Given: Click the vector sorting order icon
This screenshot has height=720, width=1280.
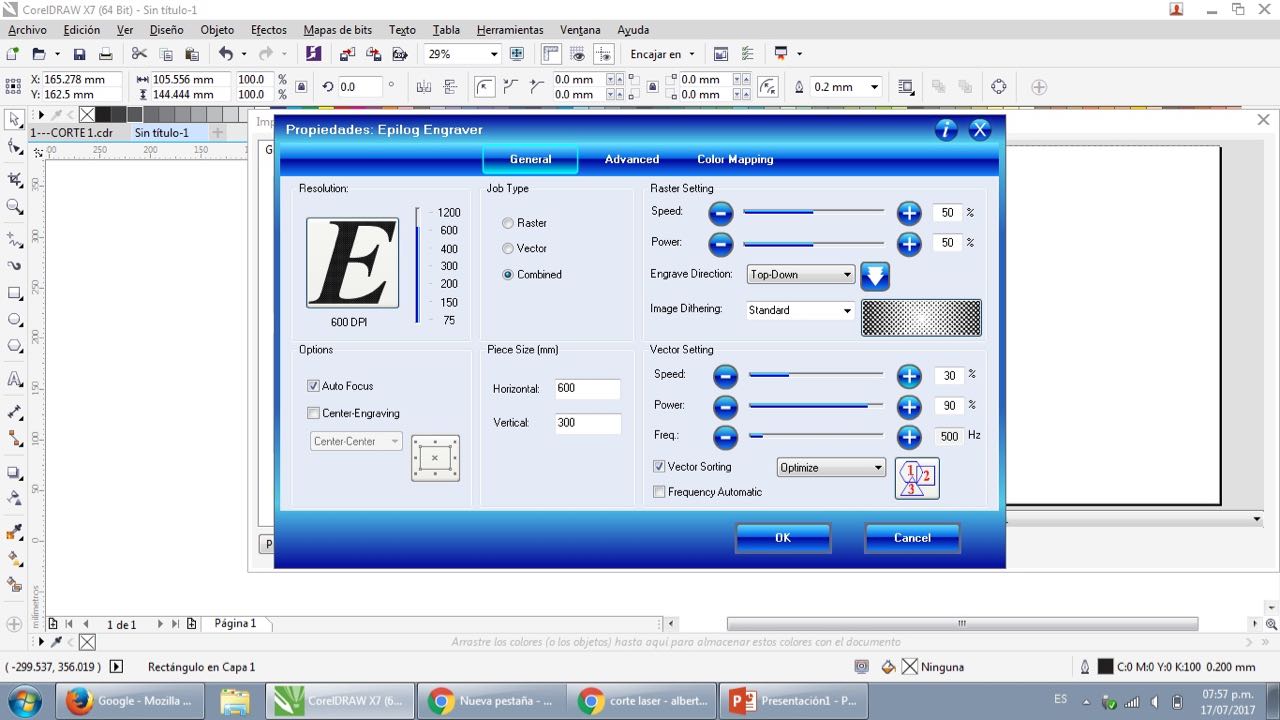Looking at the screenshot, I should click(x=917, y=477).
